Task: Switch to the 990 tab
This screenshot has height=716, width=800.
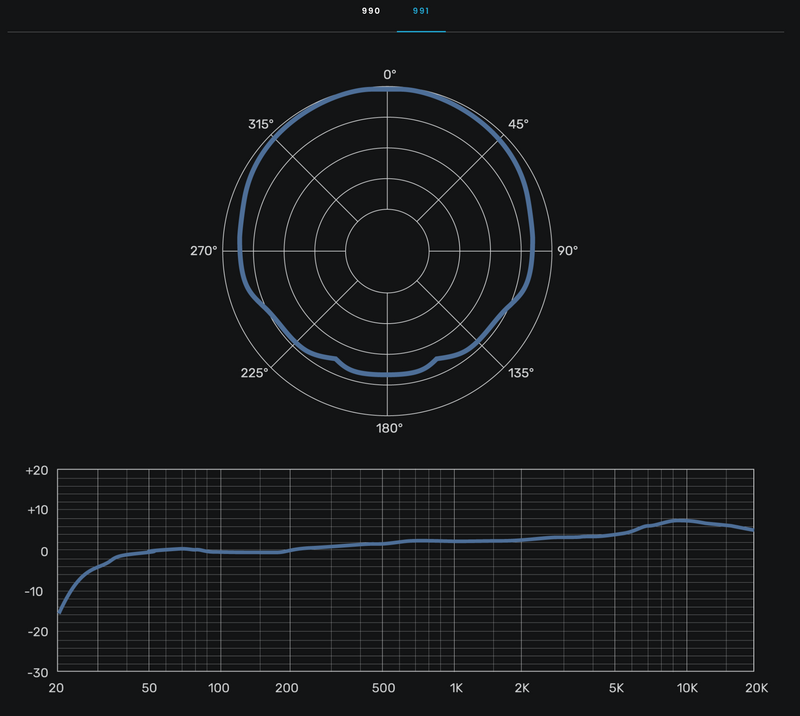Action: [x=370, y=10]
